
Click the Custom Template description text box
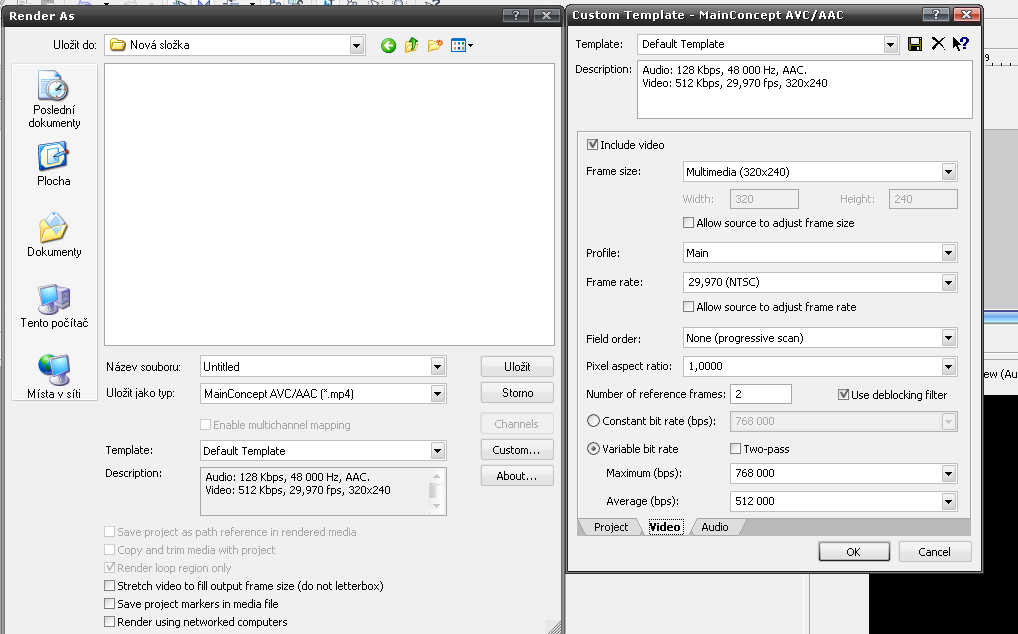point(804,90)
